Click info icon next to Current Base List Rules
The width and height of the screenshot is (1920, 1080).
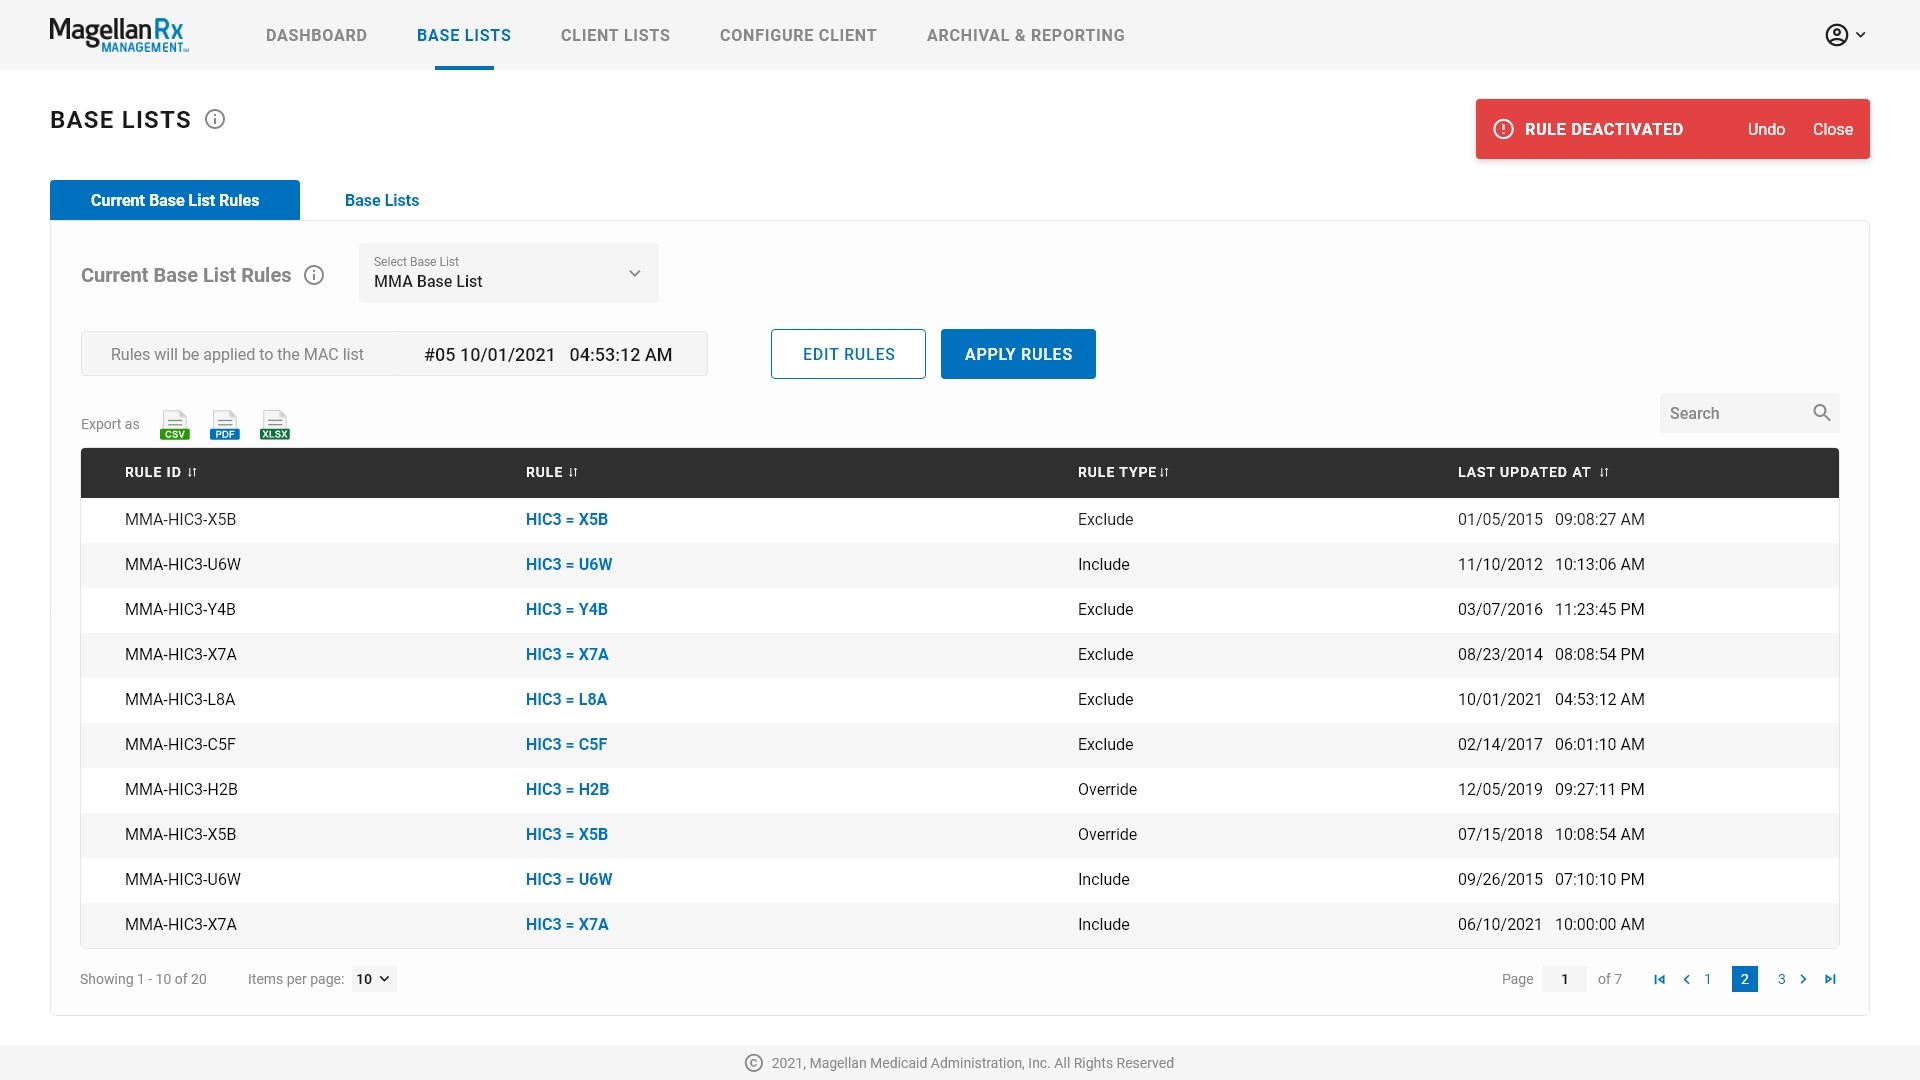[x=314, y=275]
